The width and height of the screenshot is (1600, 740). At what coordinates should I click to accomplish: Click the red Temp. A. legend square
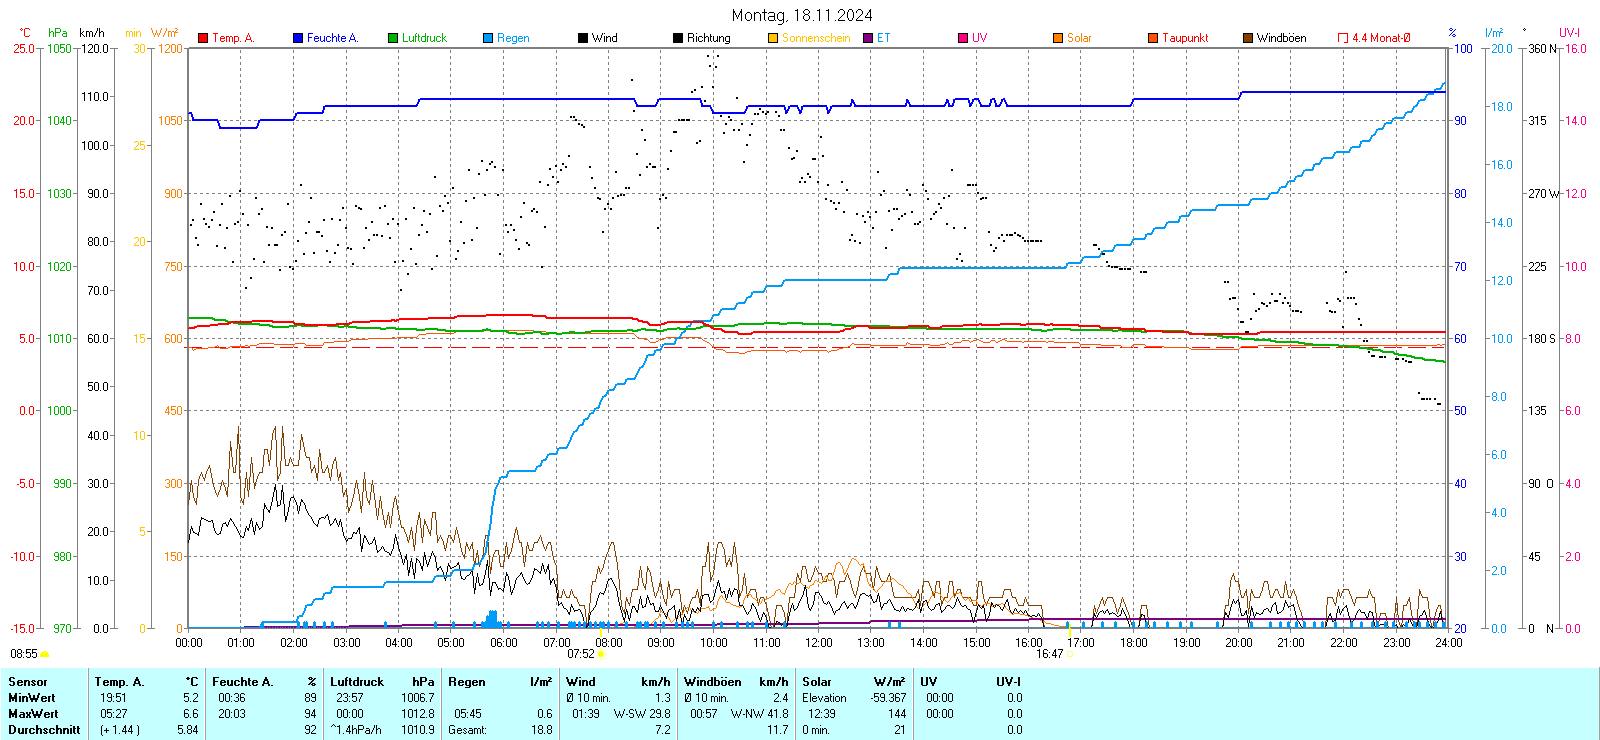[x=203, y=38]
